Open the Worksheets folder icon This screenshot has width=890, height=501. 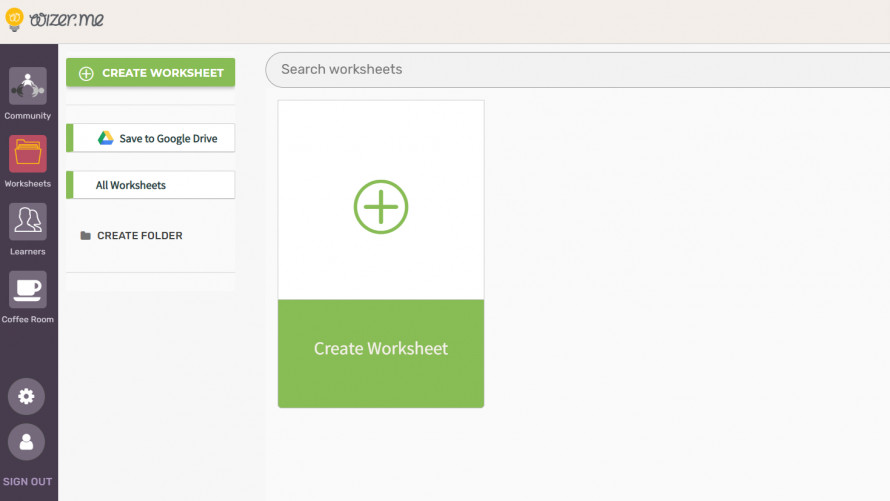coord(27,154)
